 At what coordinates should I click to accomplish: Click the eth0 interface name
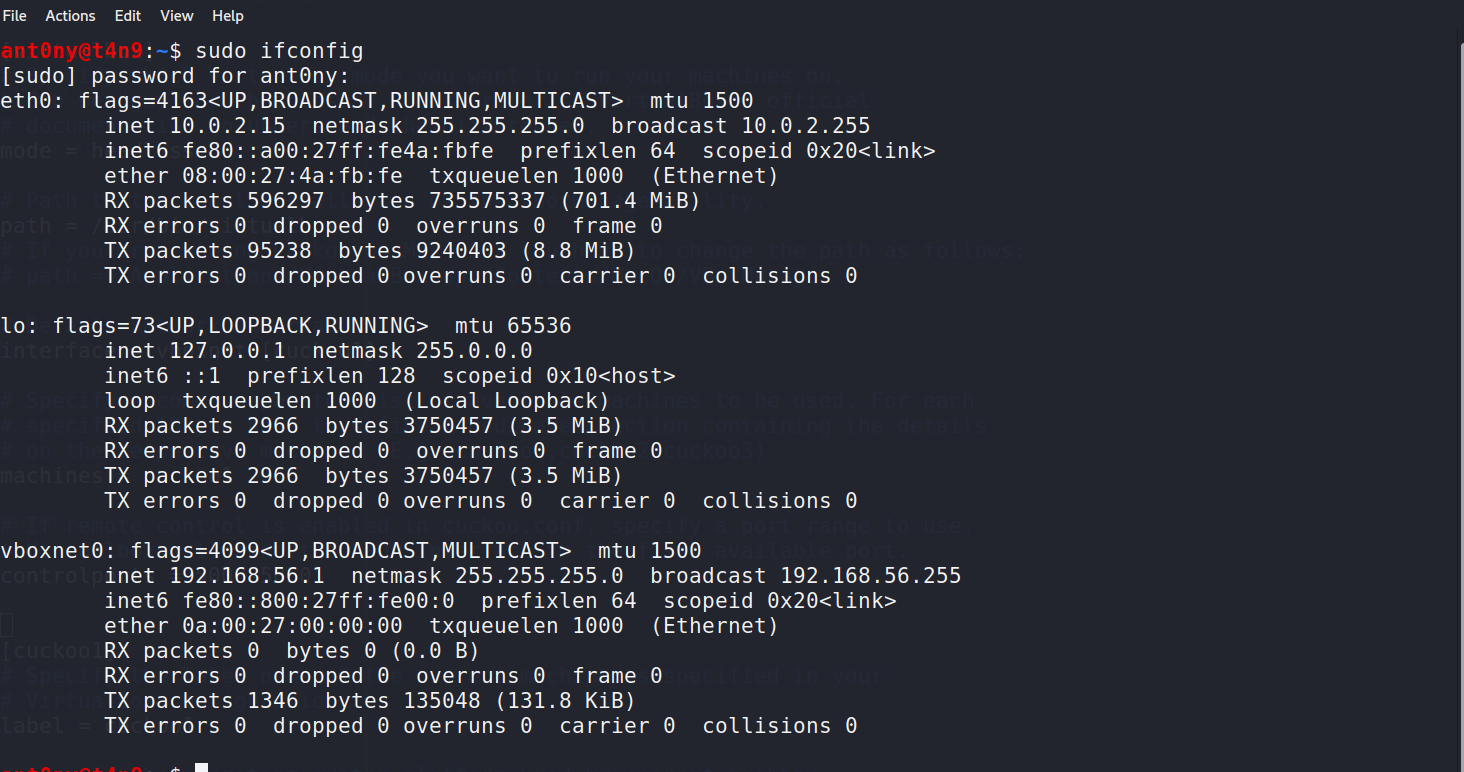click(24, 100)
